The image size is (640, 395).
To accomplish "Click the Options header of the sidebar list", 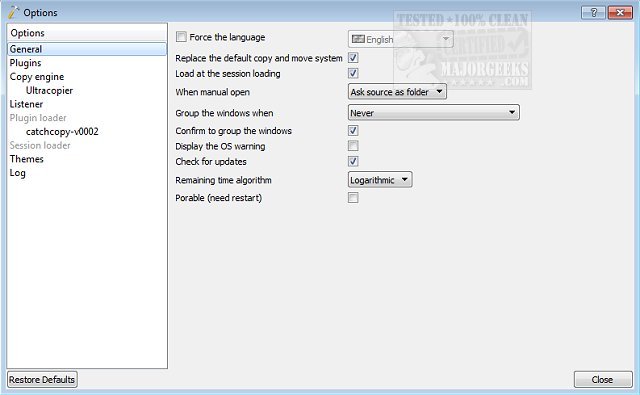I will pyautogui.click(x=87, y=33).
